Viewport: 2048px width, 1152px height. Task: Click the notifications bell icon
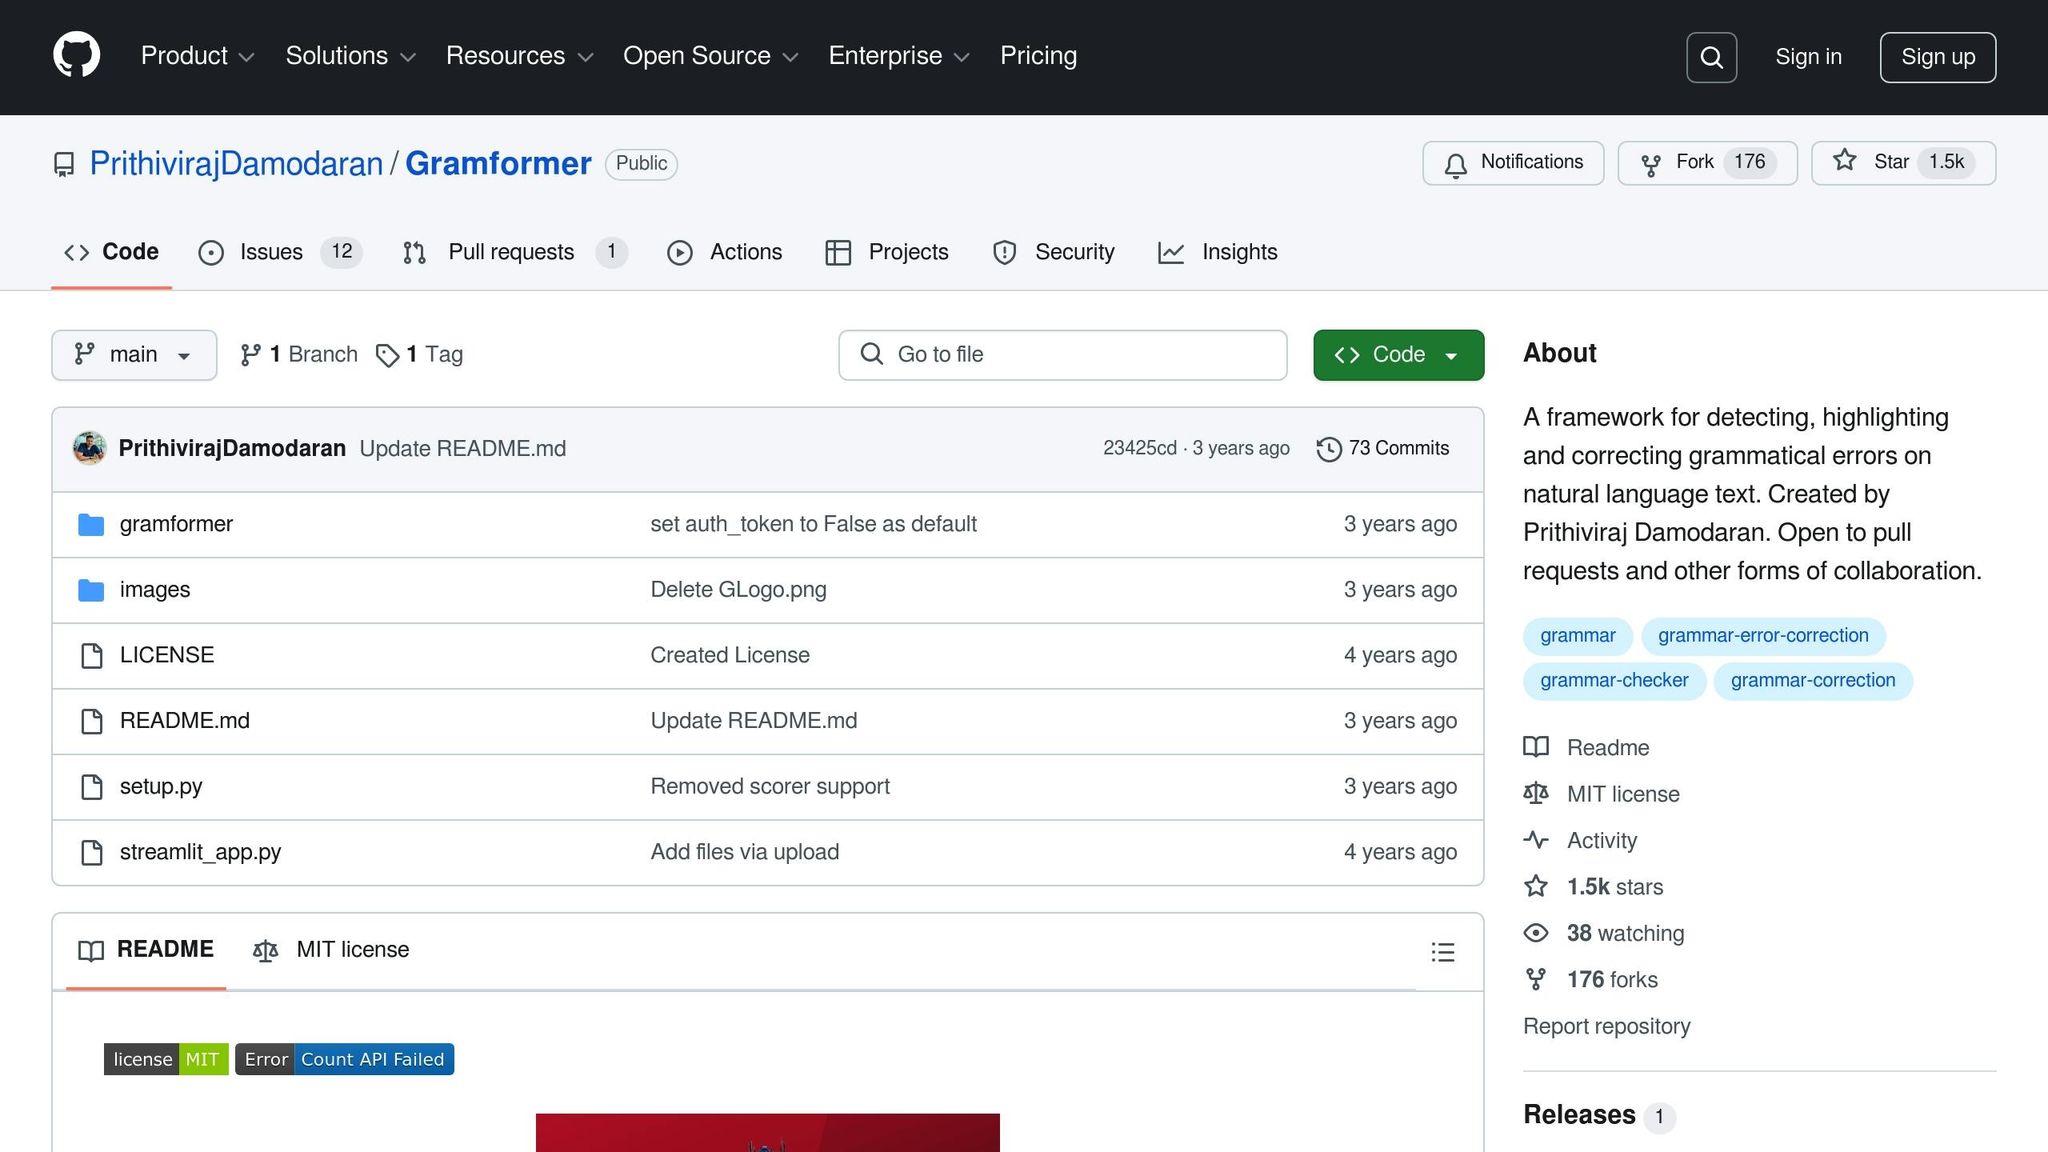(1457, 163)
